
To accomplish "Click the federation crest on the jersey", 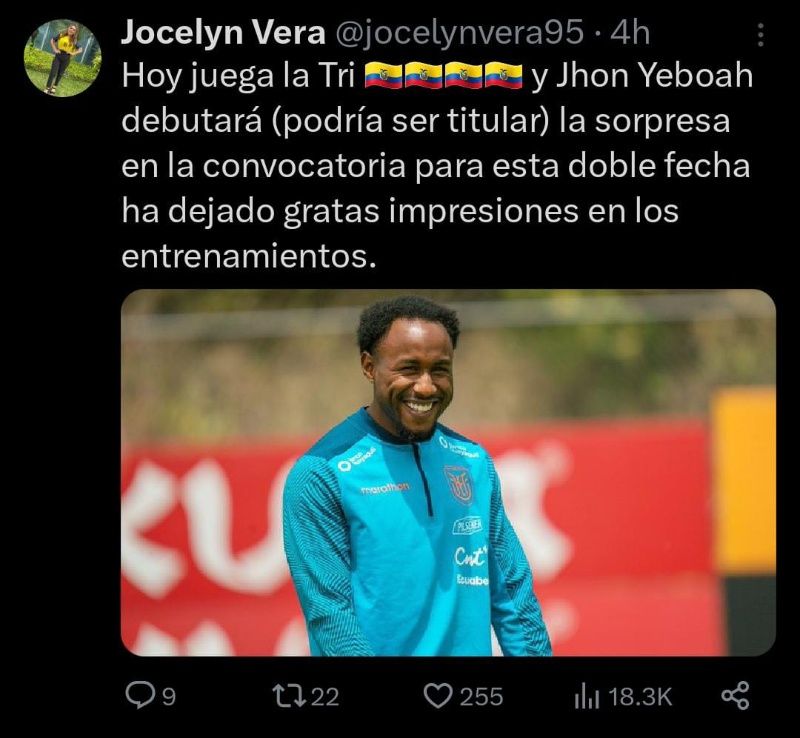I will pos(458,485).
